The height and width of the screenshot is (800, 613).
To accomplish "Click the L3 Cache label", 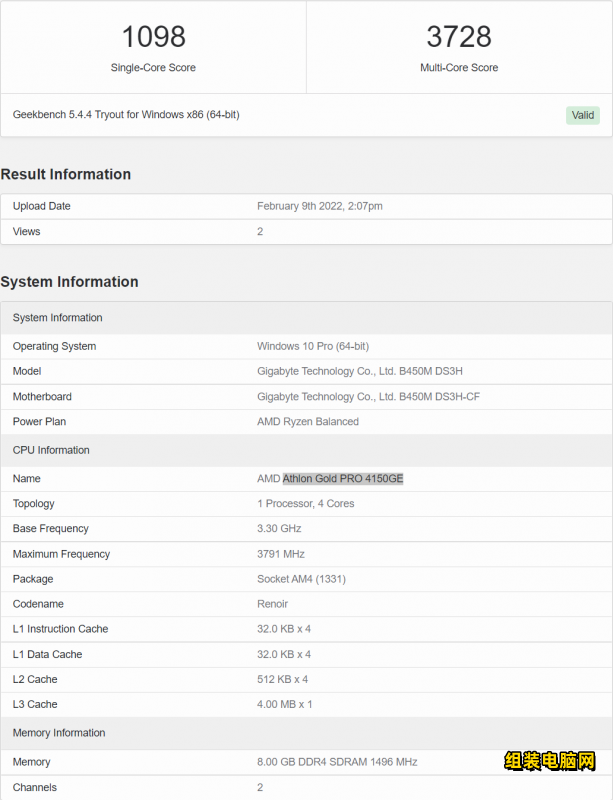I will 35,705.
